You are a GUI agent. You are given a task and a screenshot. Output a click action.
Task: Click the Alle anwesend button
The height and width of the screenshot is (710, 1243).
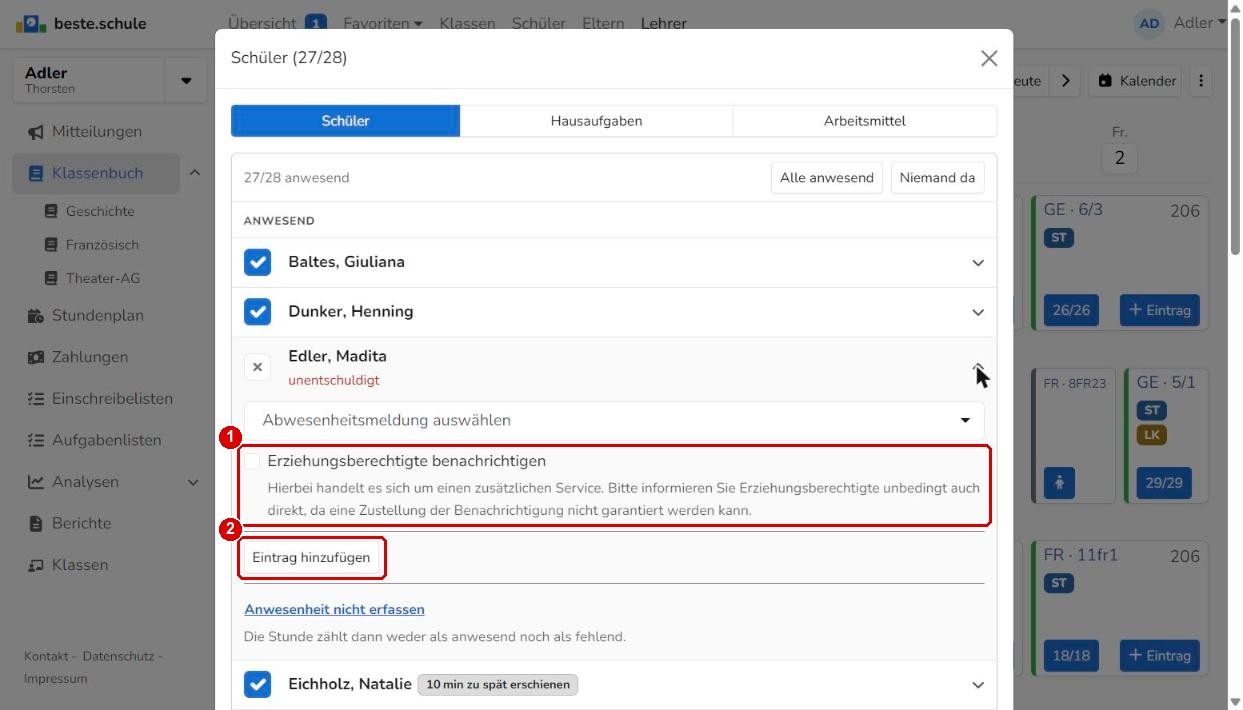[827, 178]
